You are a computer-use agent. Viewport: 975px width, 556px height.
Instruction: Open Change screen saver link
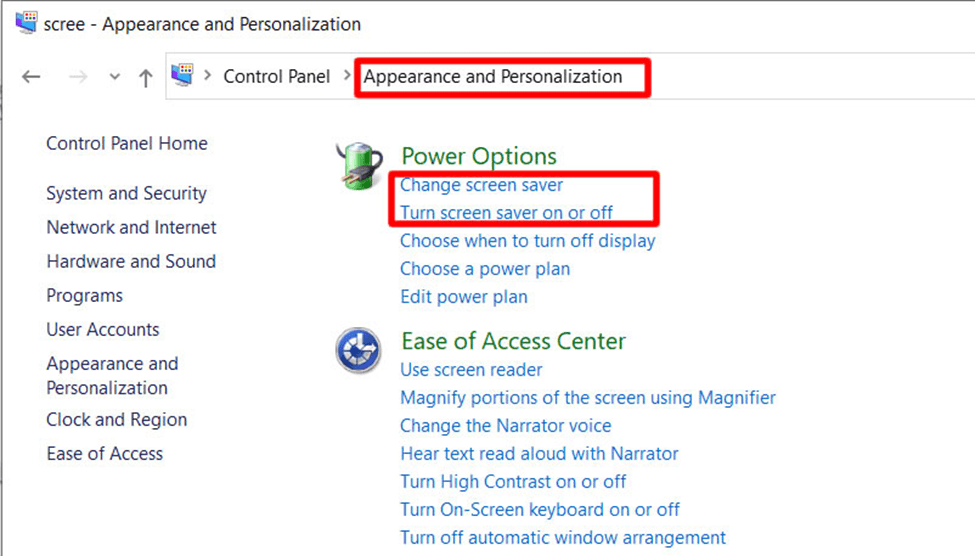pos(481,185)
